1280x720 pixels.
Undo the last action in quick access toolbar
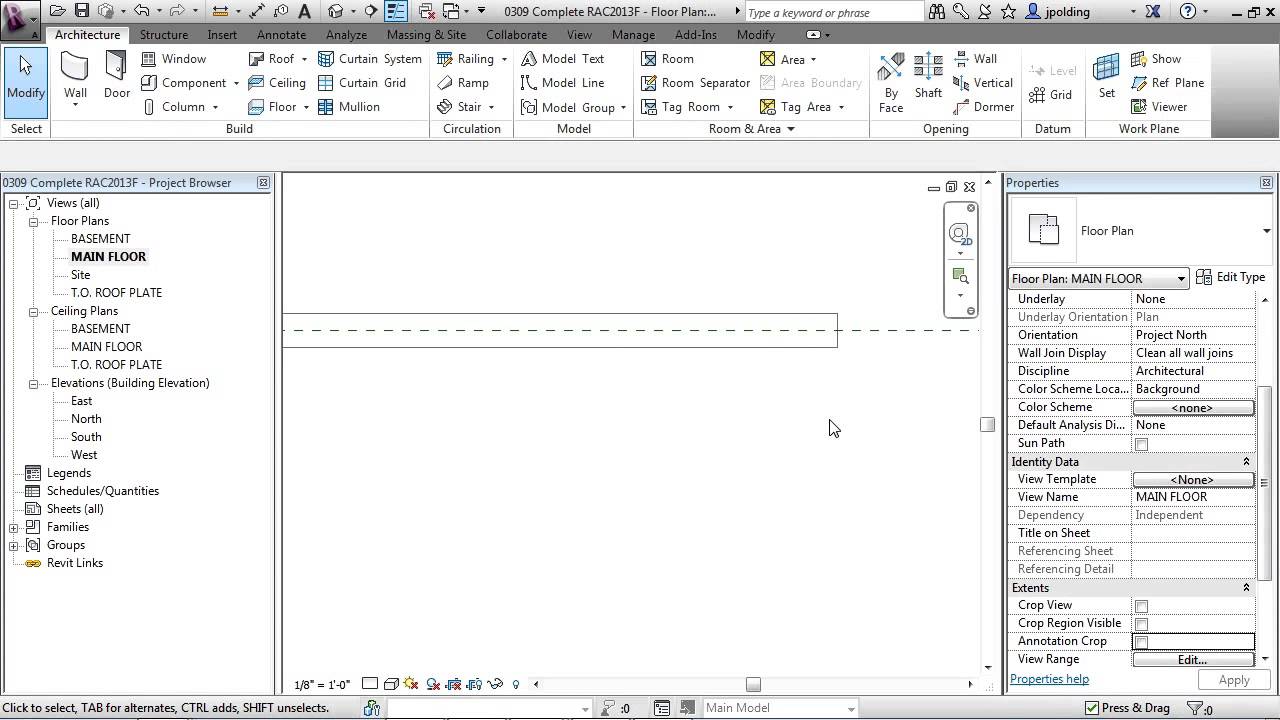pos(141,11)
